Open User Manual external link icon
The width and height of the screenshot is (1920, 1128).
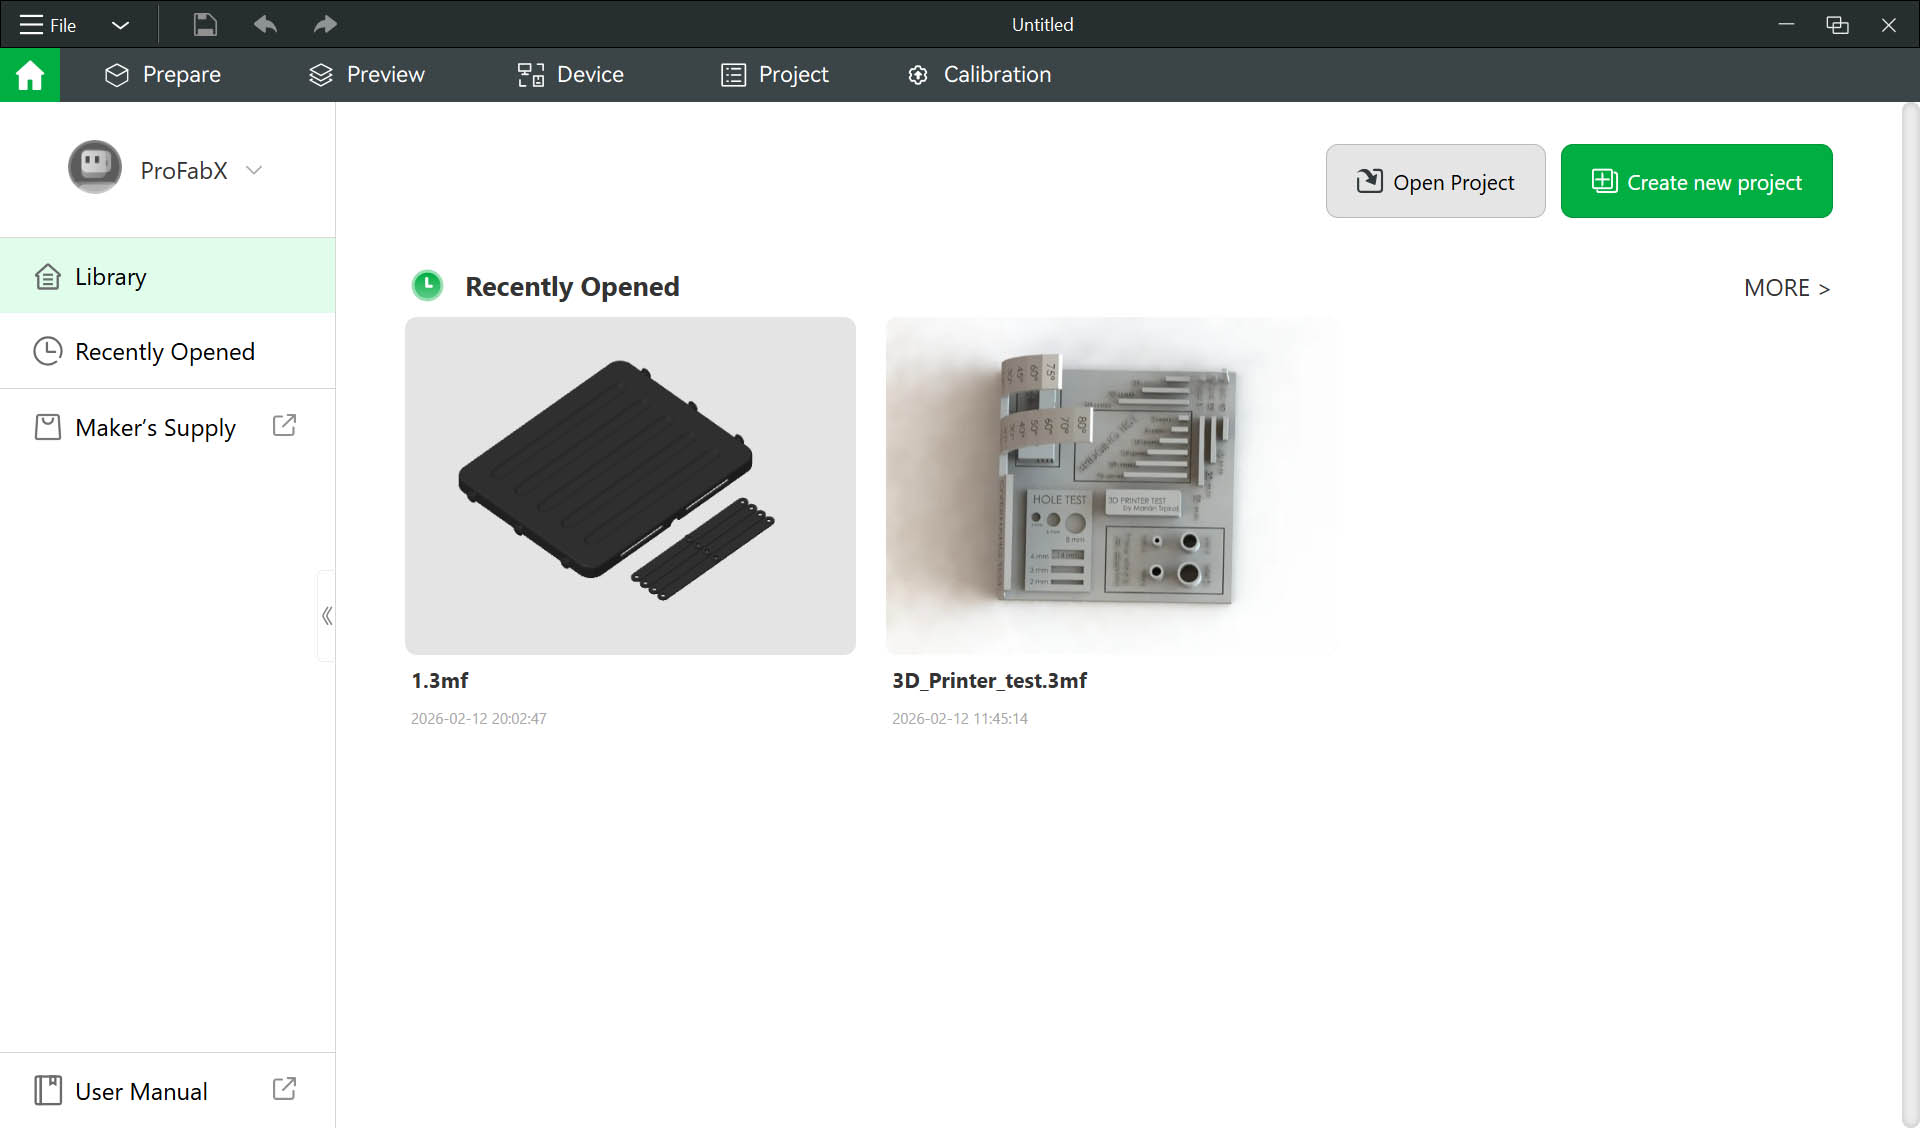point(284,1089)
